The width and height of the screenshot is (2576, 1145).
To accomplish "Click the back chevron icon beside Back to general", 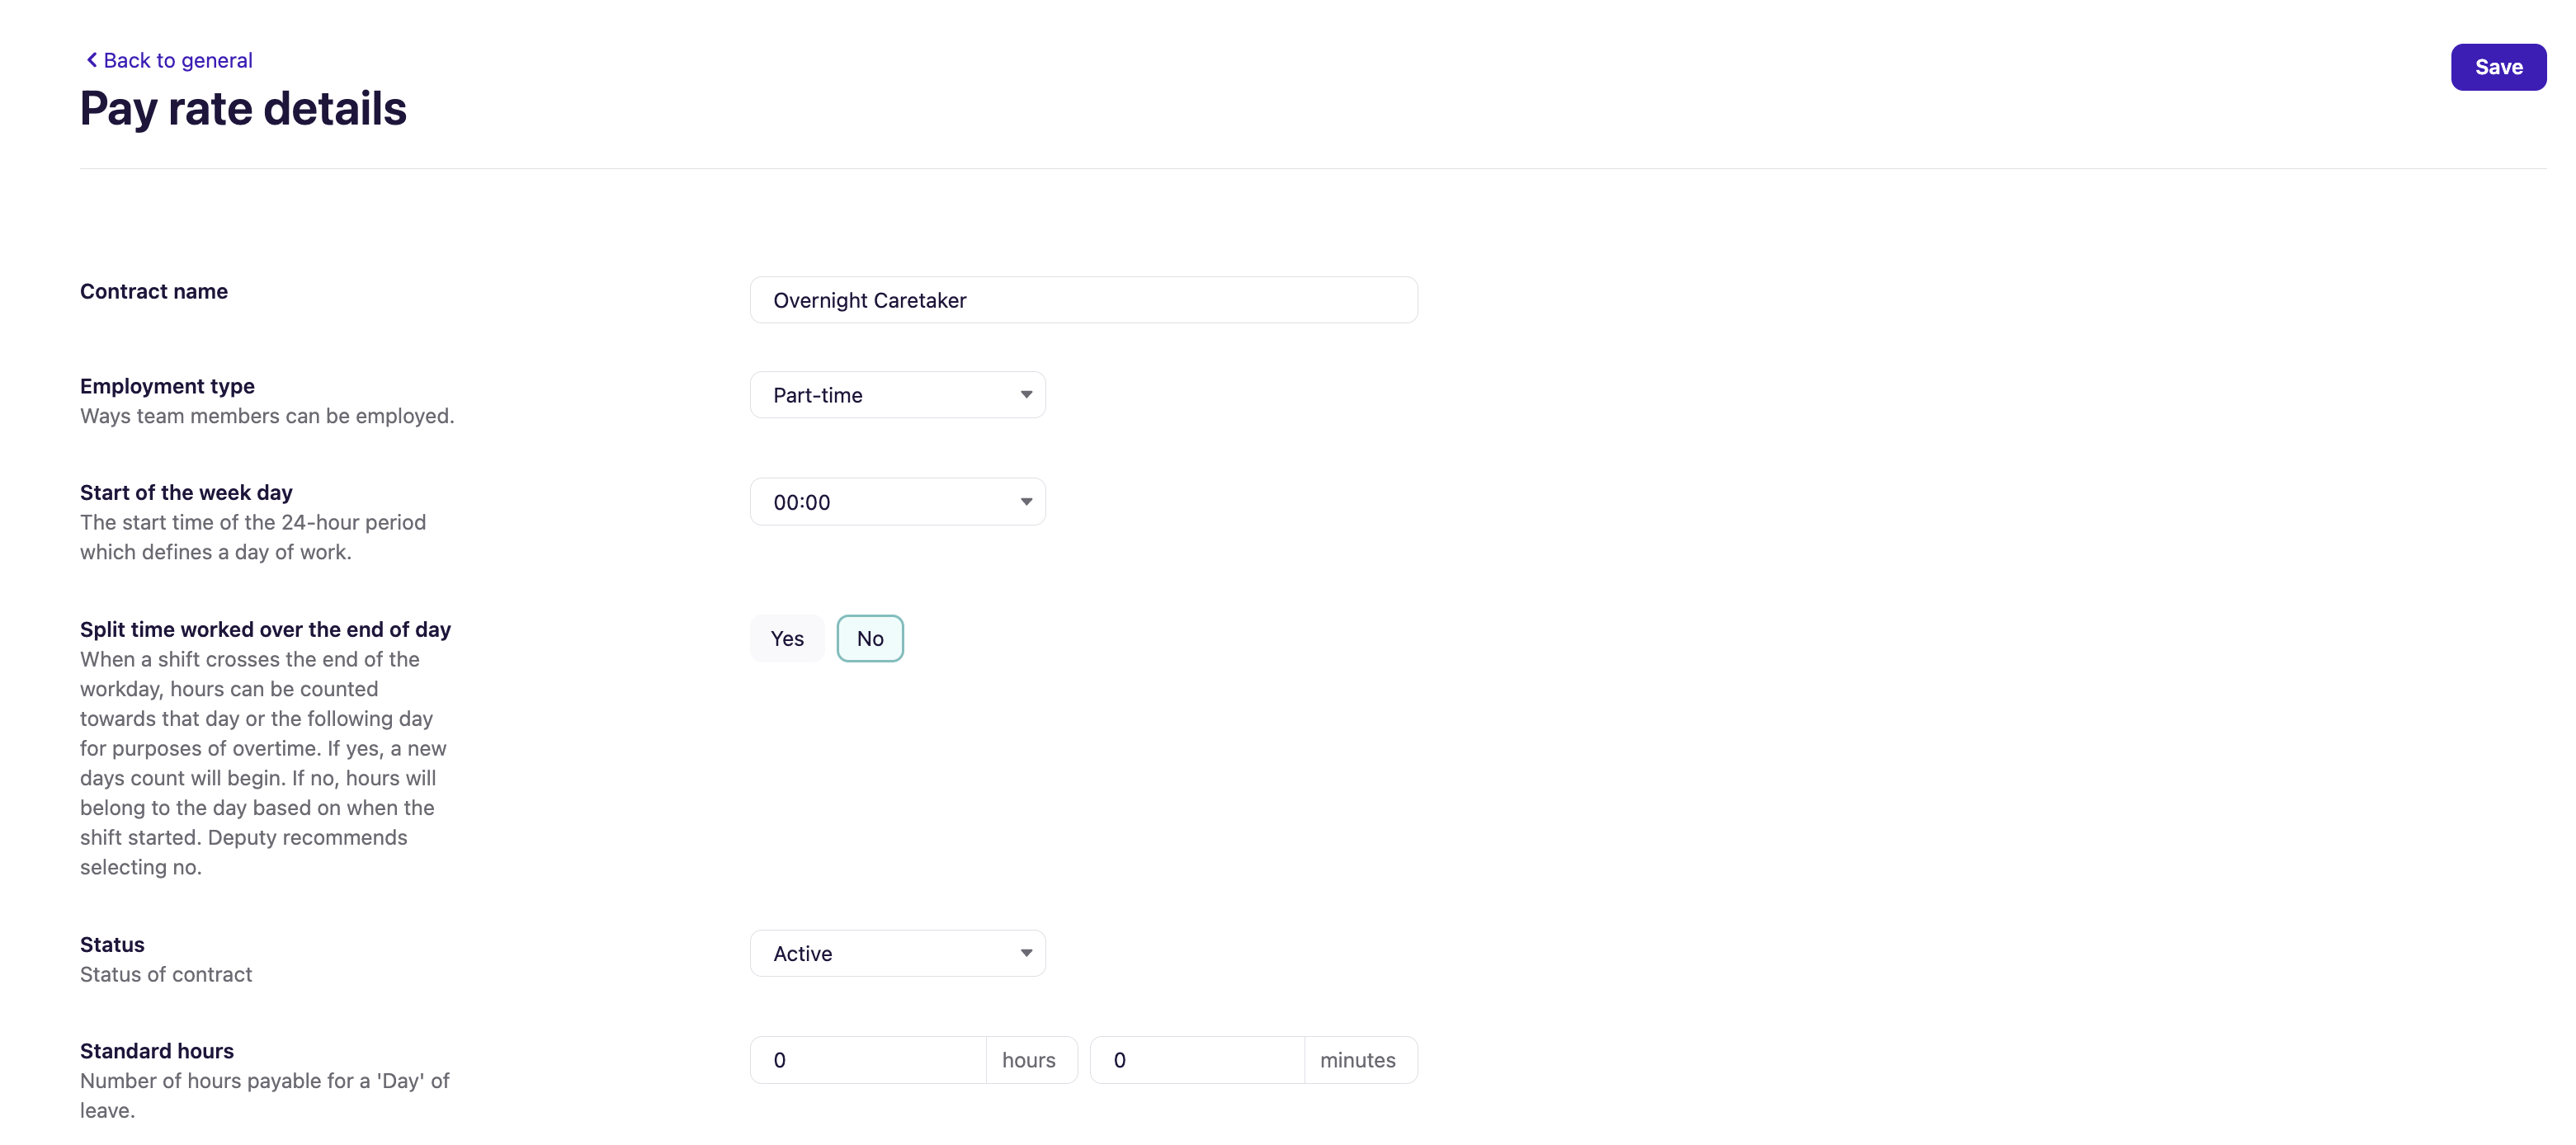I will pyautogui.click(x=92, y=60).
